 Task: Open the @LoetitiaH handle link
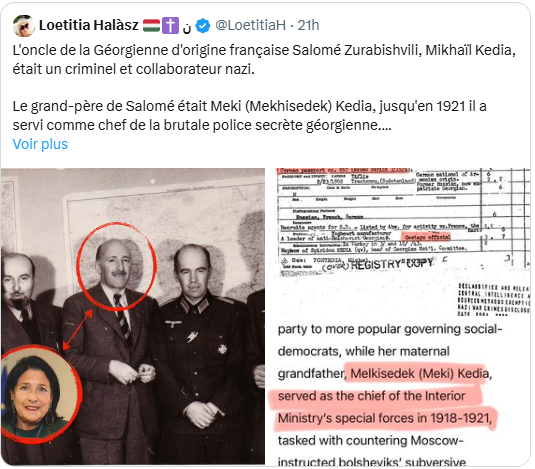pos(250,26)
